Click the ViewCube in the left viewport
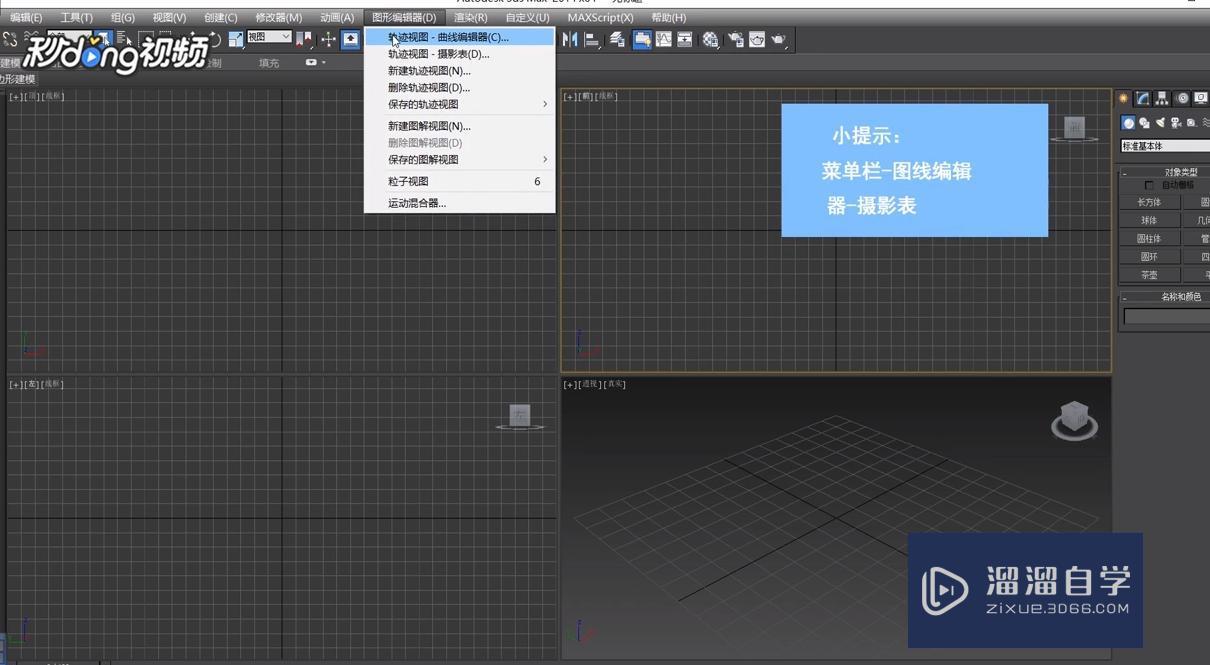The height and width of the screenshot is (665, 1210). click(519, 416)
